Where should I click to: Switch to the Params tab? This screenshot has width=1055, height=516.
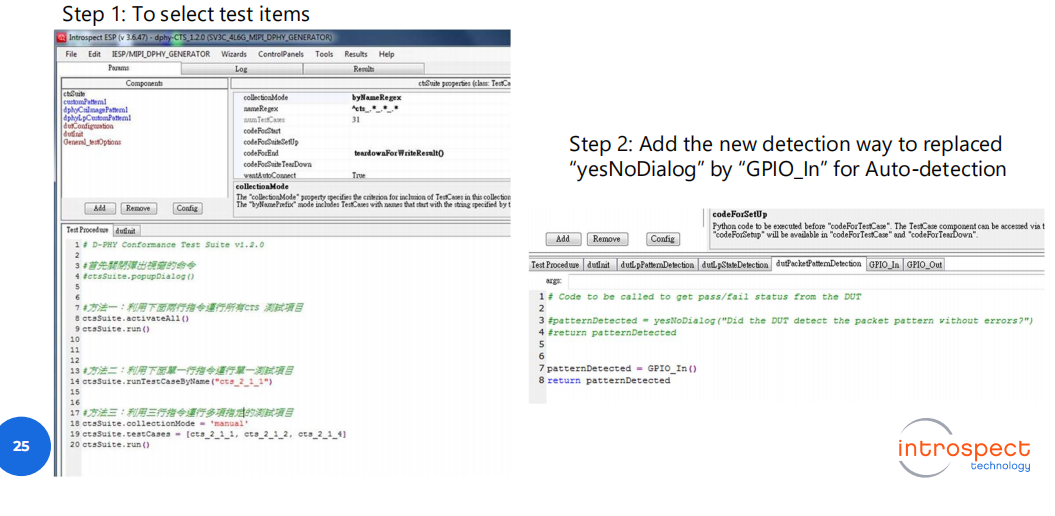[119, 68]
